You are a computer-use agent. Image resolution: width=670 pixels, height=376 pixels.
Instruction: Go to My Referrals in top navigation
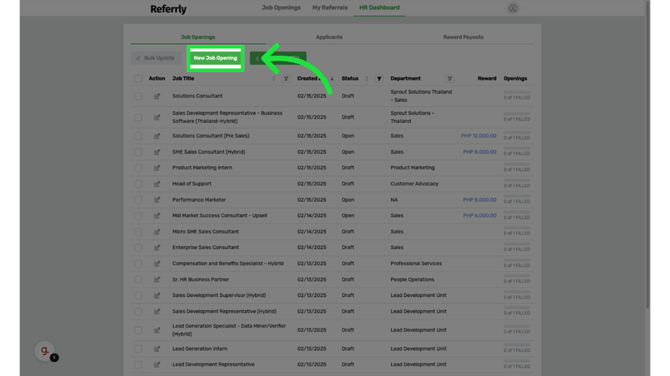[x=329, y=8]
